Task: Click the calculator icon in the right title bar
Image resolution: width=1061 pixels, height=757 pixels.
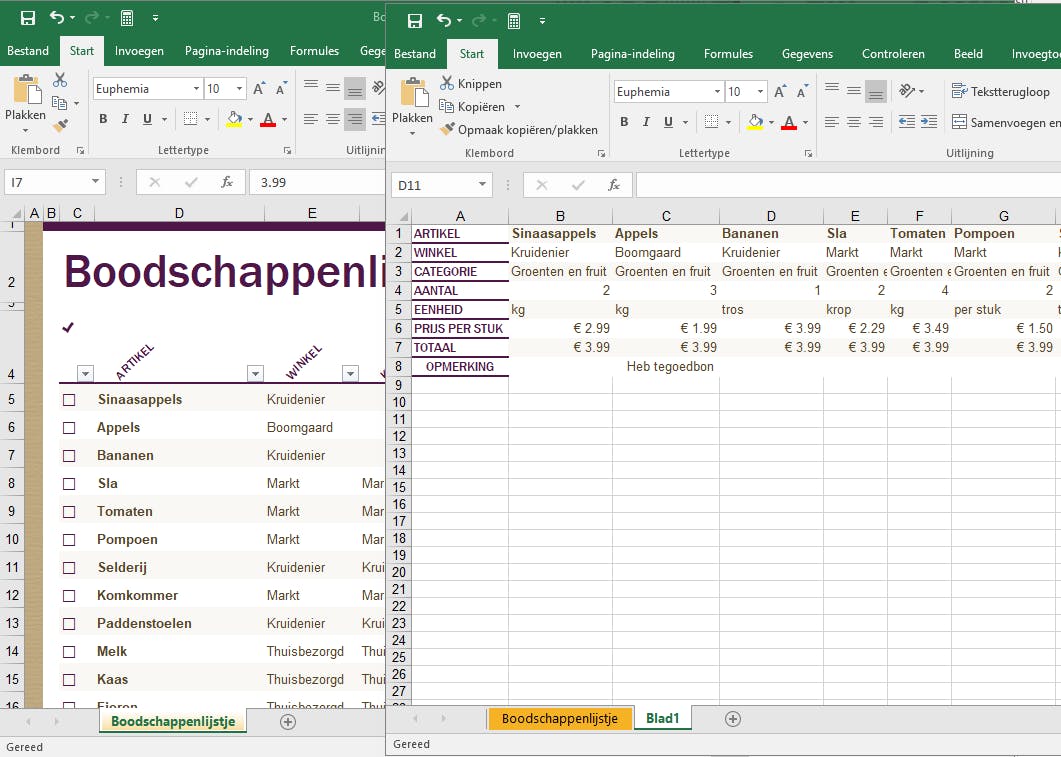Action: [x=513, y=21]
